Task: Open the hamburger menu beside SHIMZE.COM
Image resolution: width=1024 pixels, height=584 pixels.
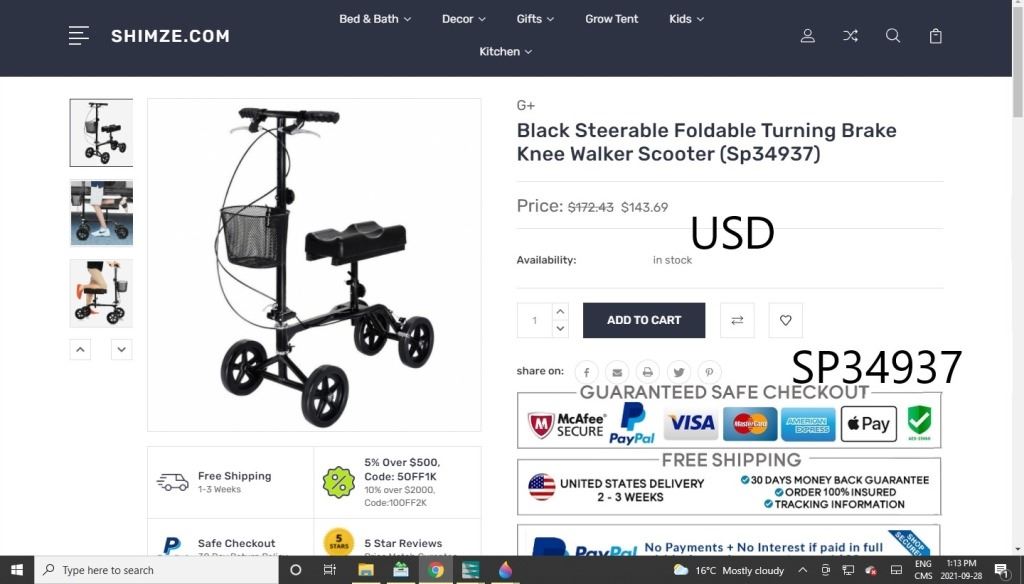Action: [78, 36]
